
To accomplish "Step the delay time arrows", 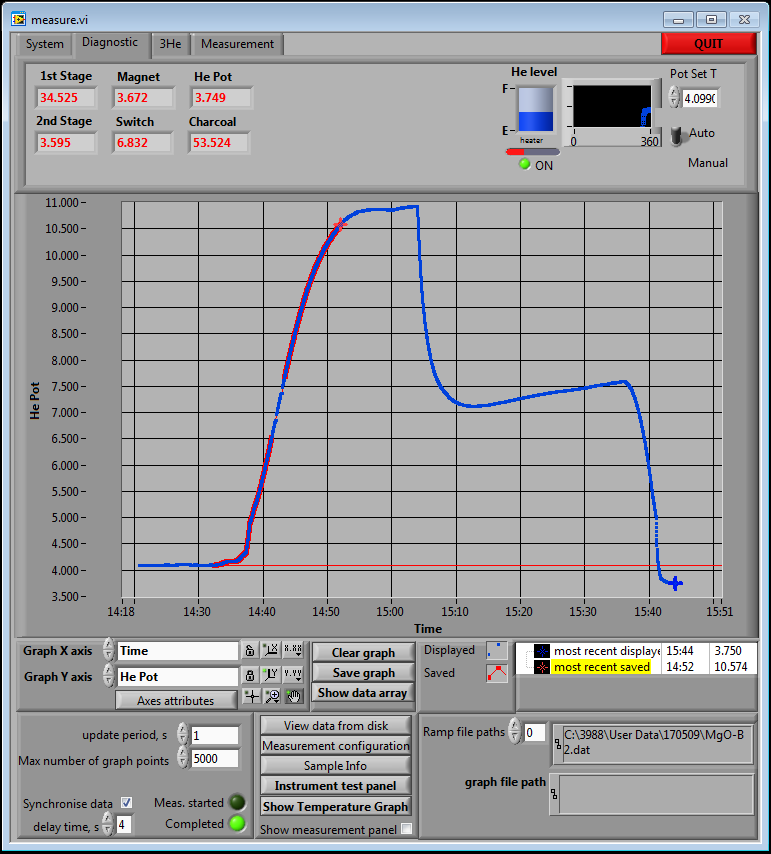I will [x=108, y=824].
